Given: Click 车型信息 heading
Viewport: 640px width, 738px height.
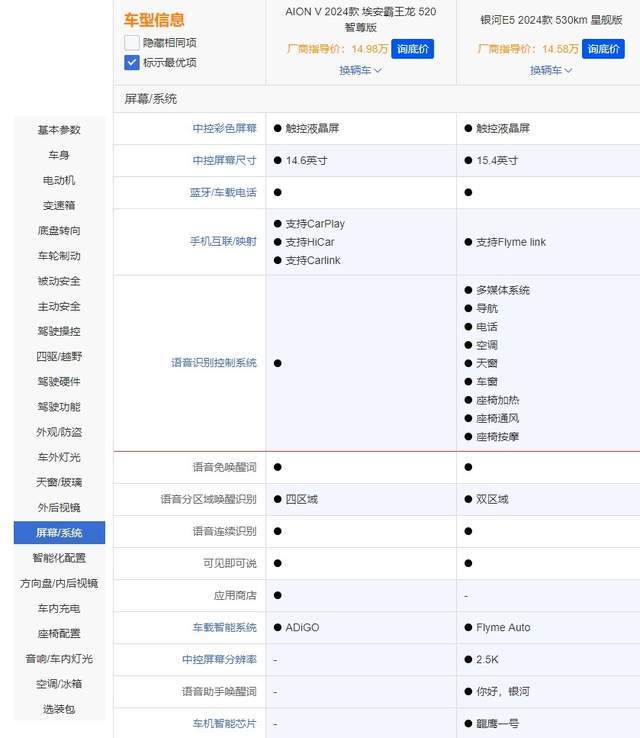Looking at the screenshot, I should point(154,20).
